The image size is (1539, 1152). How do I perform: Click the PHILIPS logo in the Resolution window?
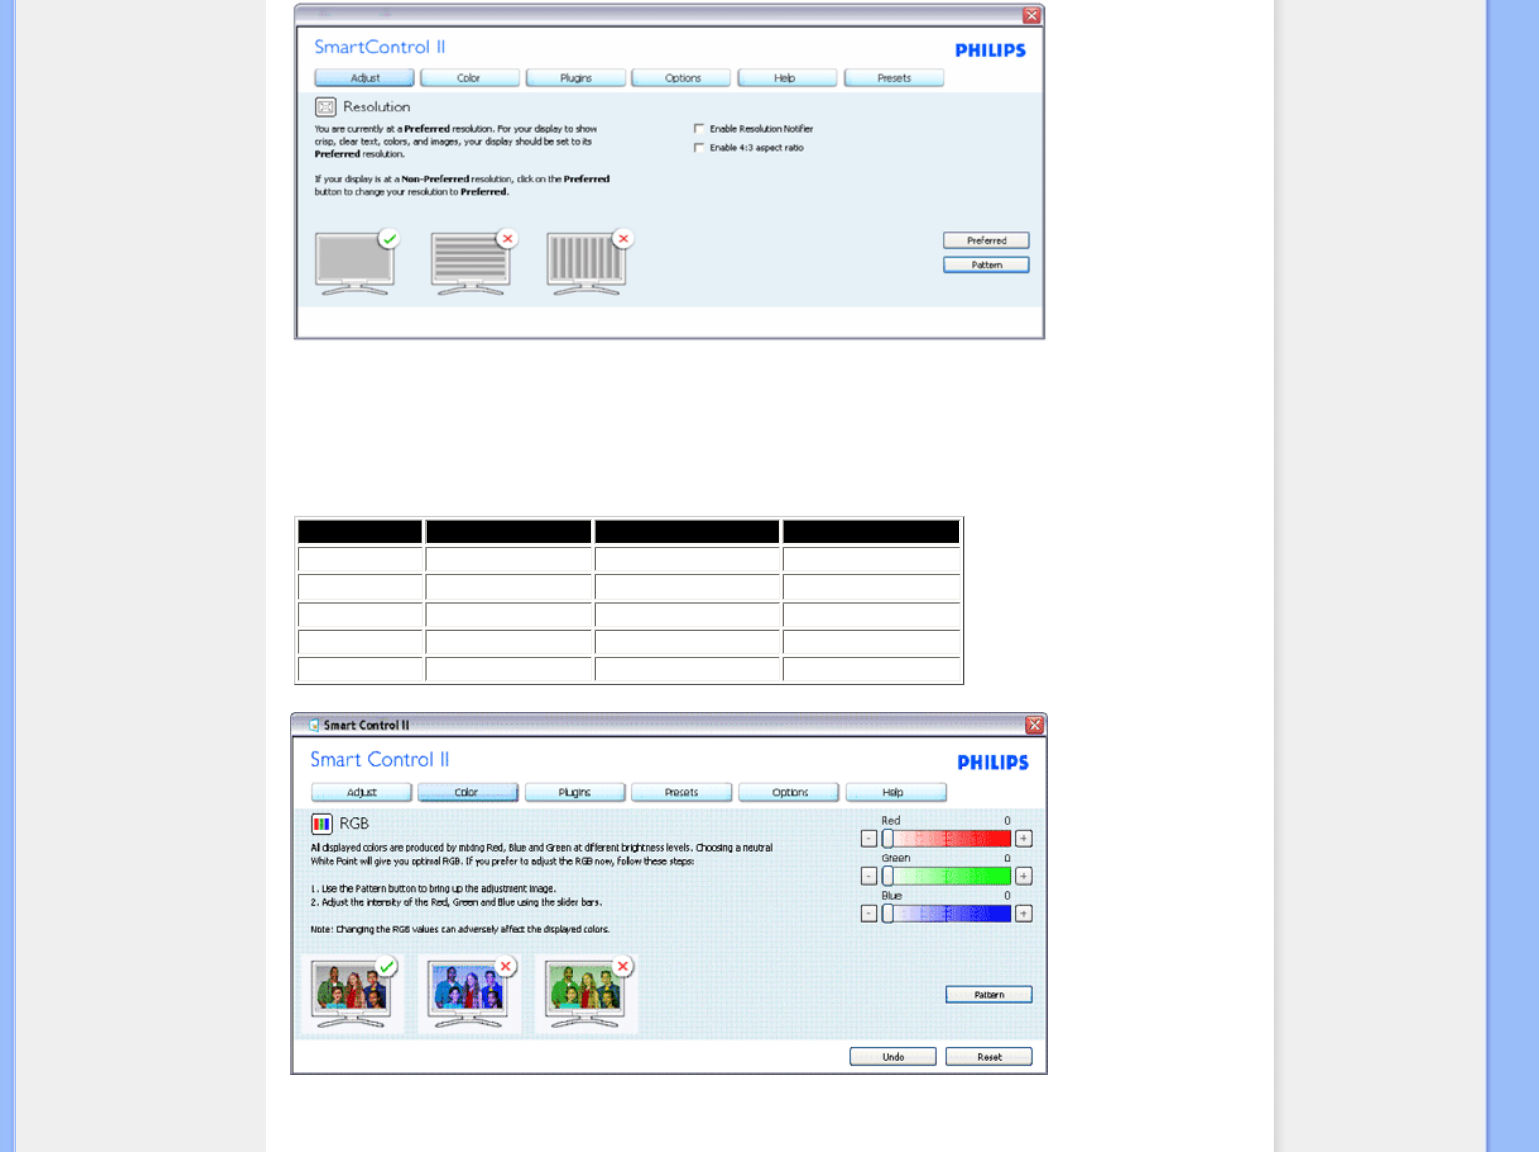990,50
